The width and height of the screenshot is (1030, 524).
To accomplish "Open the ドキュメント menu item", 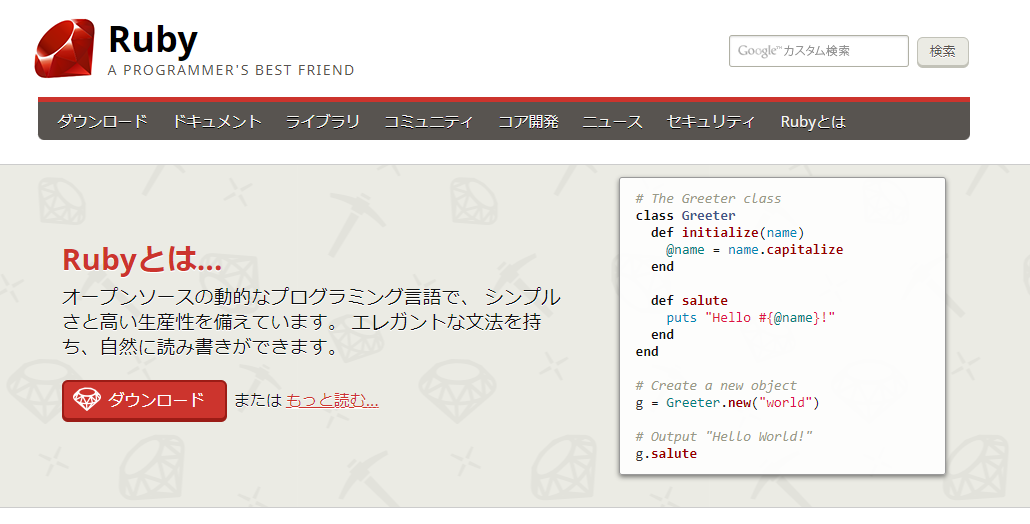I will point(217,121).
